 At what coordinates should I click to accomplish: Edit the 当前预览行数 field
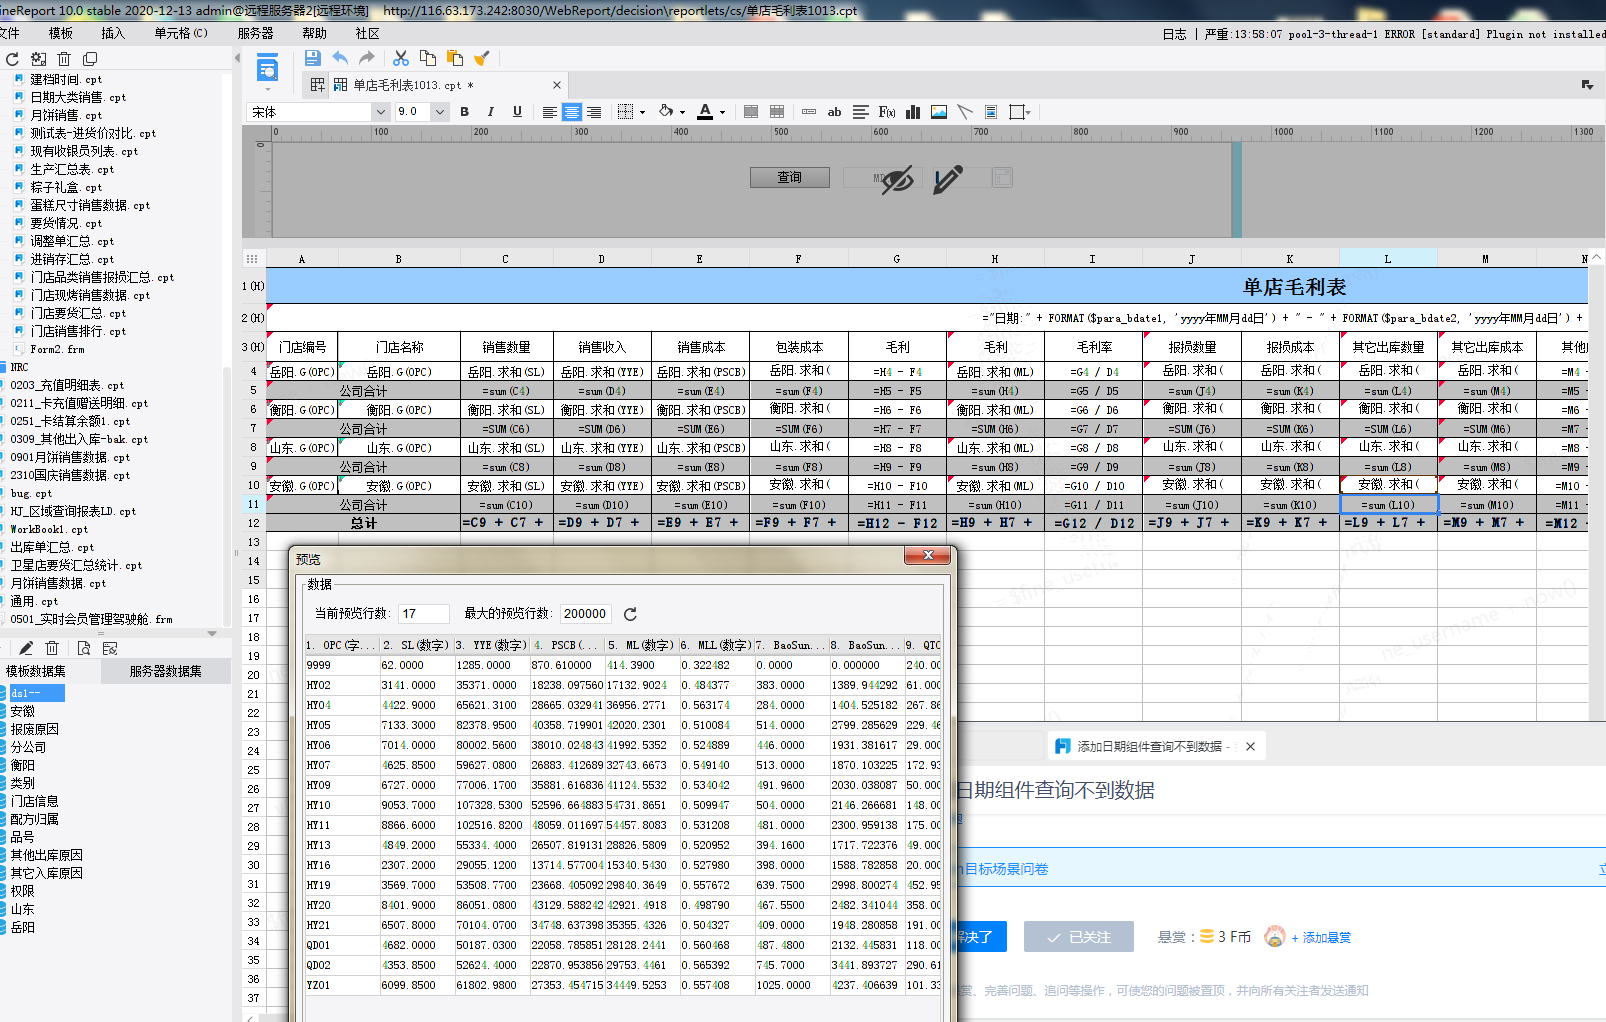pyautogui.click(x=424, y=613)
